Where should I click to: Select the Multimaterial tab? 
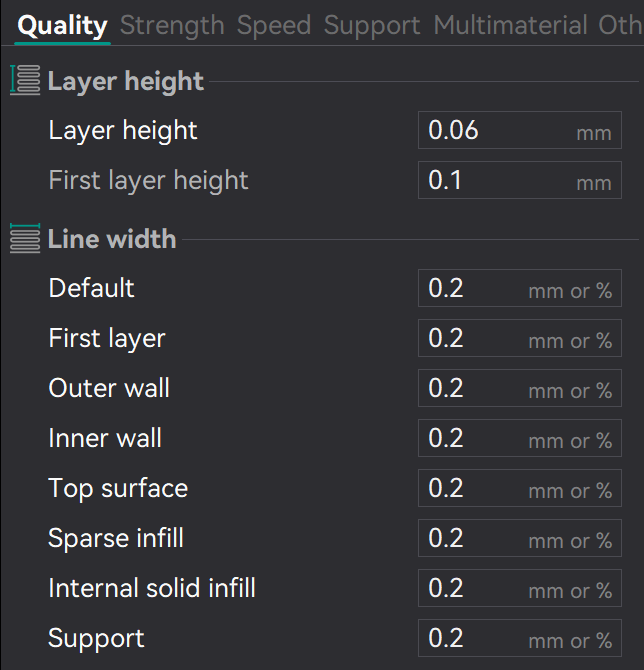tap(510, 25)
